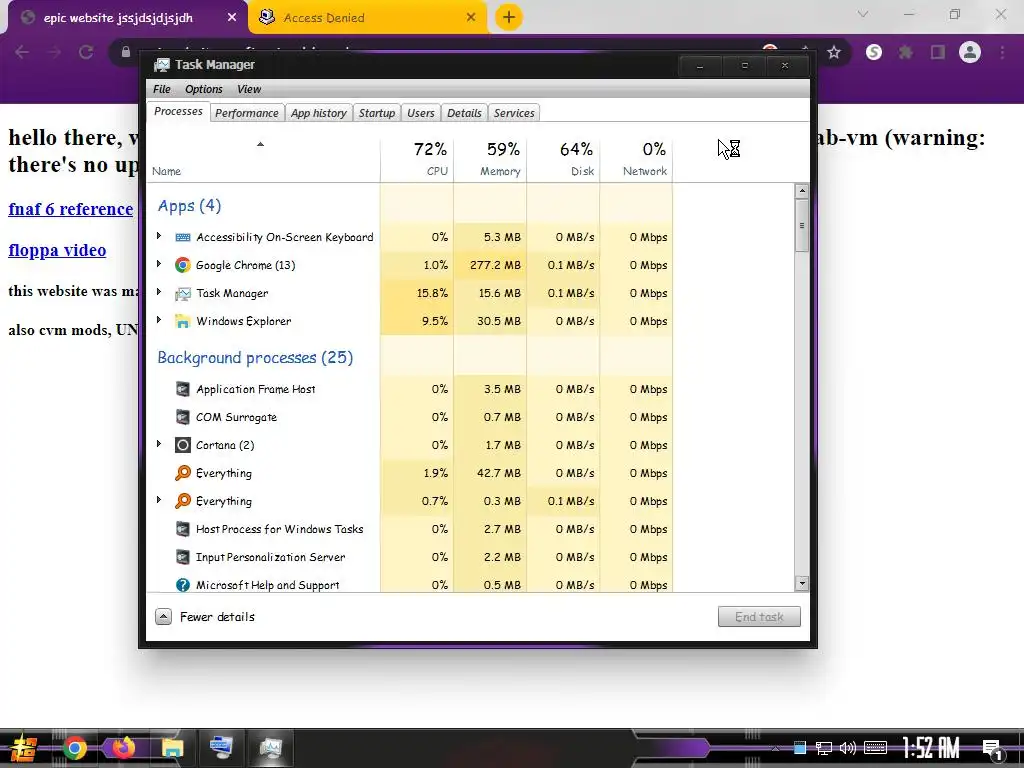The height and width of the screenshot is (768, 1024).
Task: Click the Chrome profile avatar icon
Action: (970, 52)
